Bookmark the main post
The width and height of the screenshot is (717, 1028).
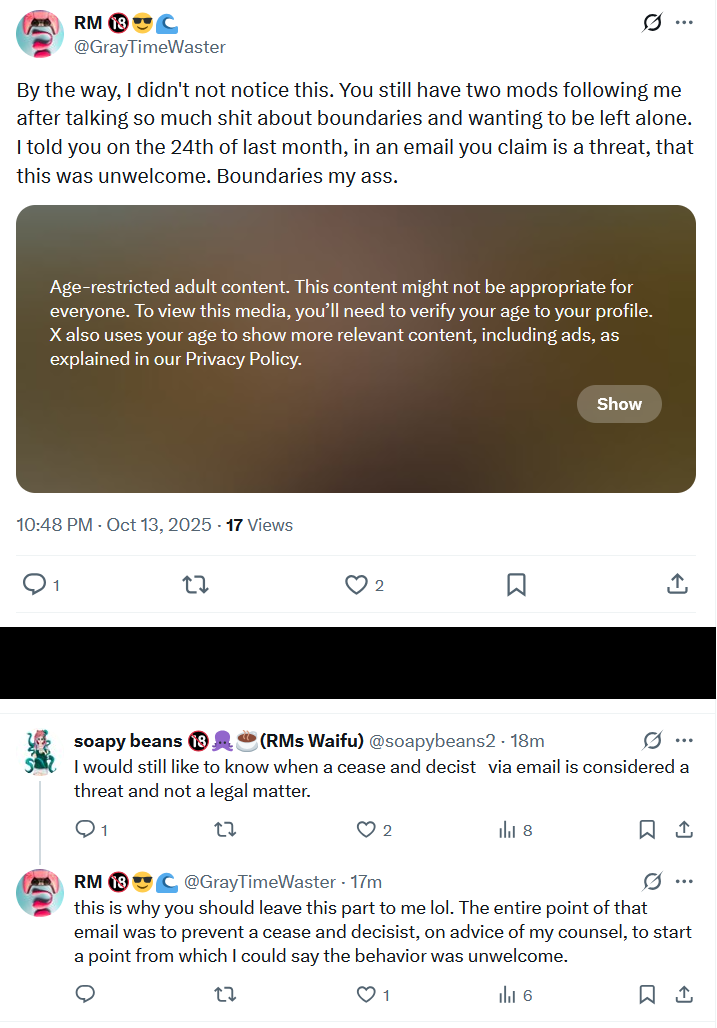pyautogui.click(x=516, y=584)
